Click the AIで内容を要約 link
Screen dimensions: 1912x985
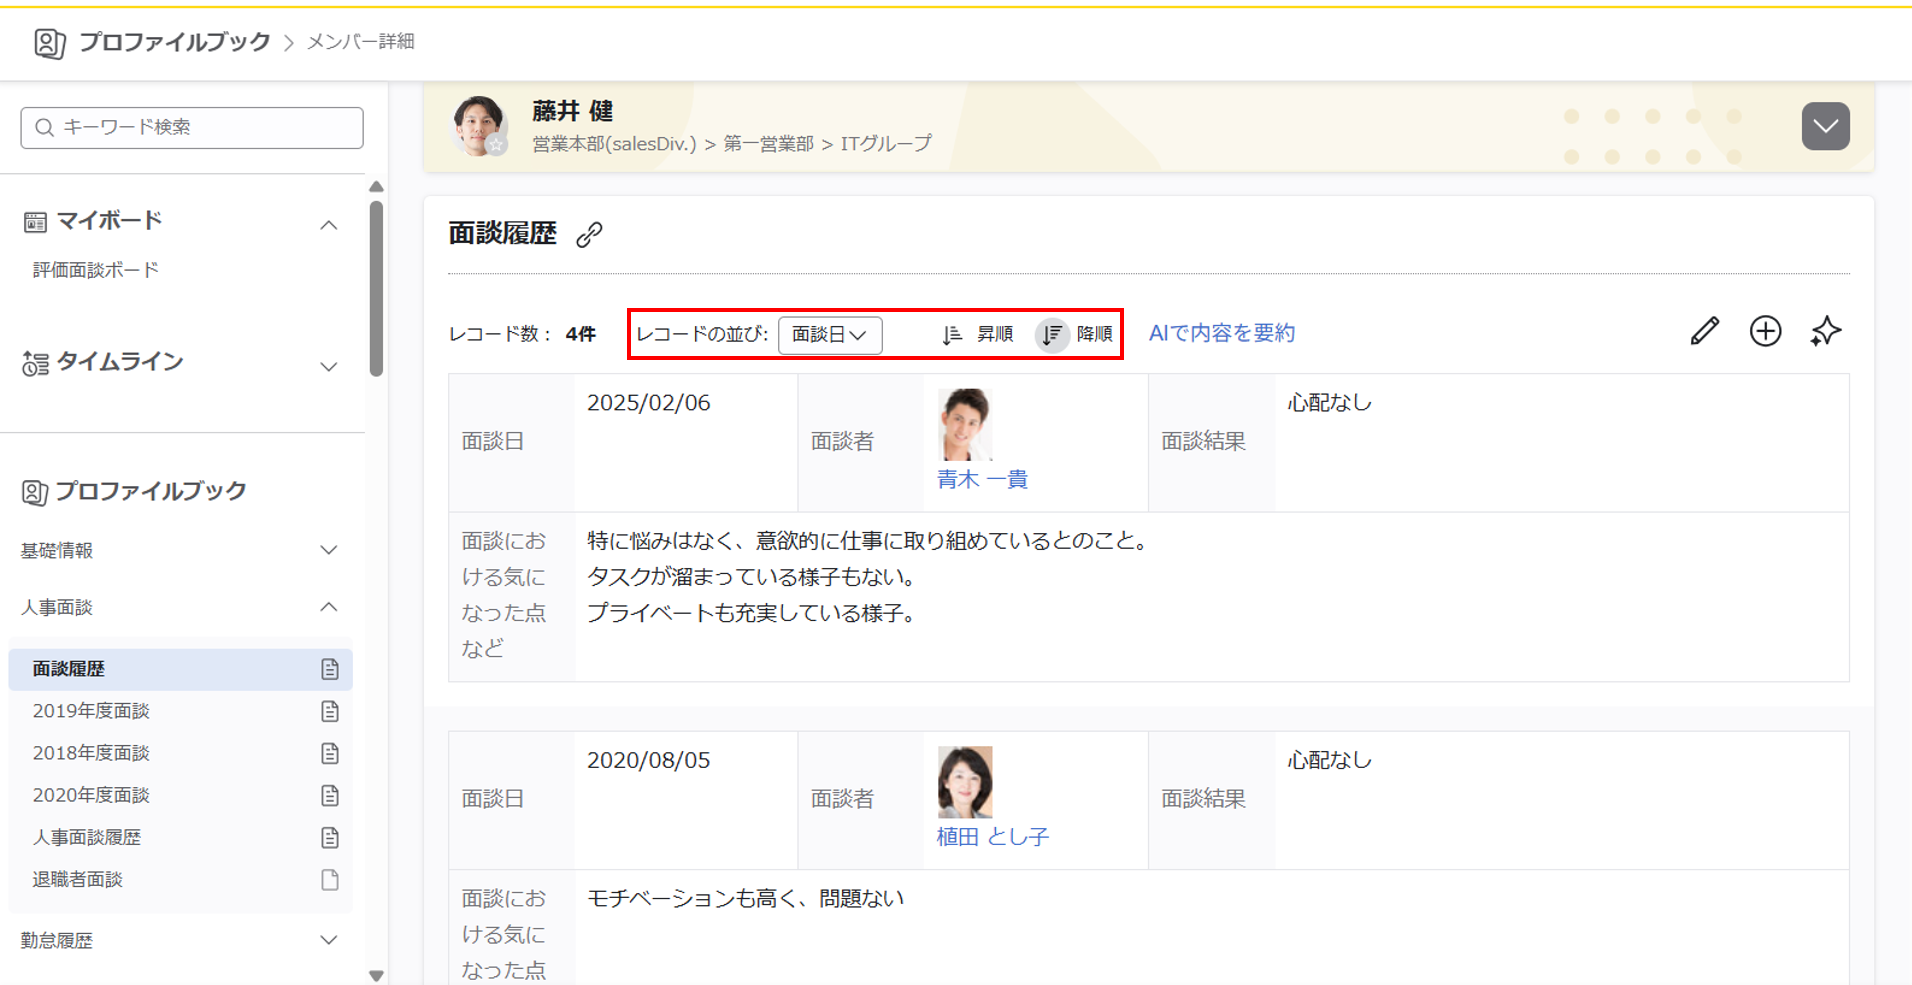coord(1221,333)
